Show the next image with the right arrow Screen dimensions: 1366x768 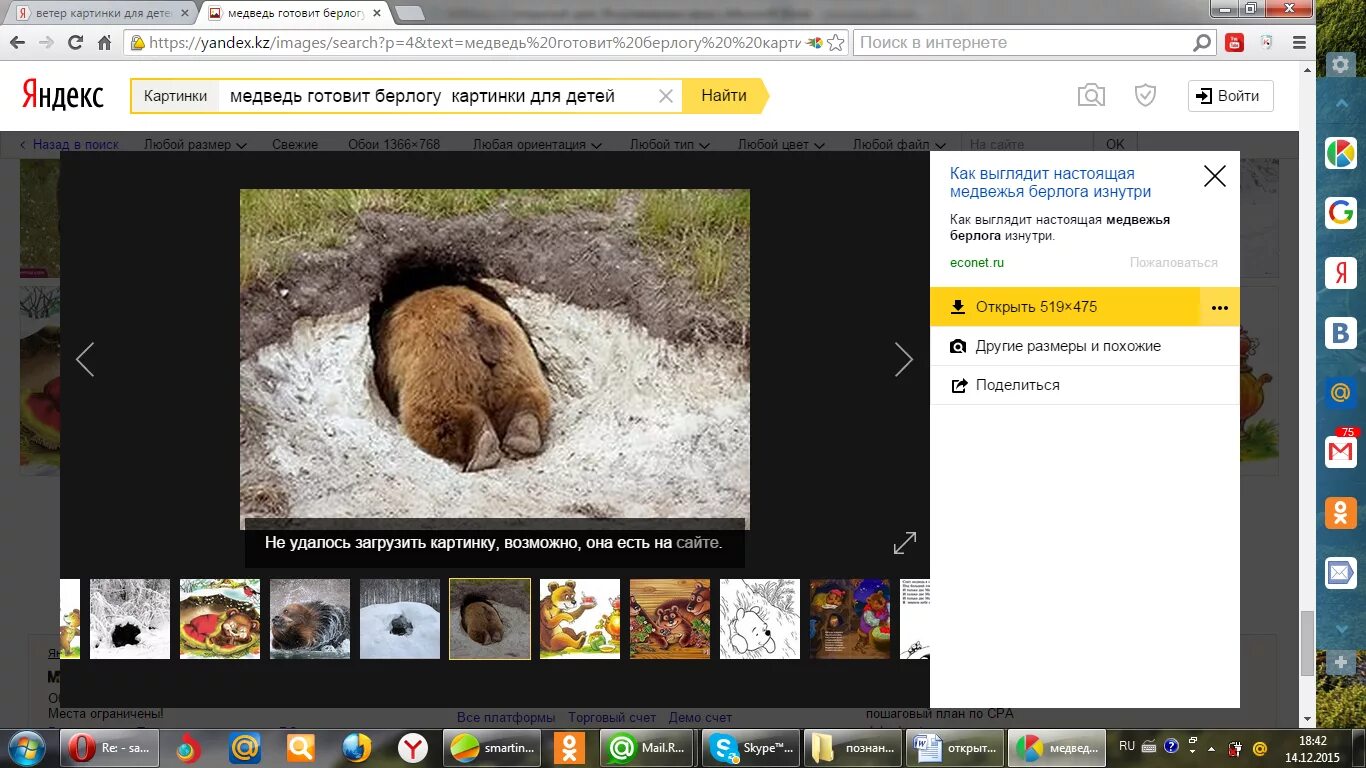(903, 359)
